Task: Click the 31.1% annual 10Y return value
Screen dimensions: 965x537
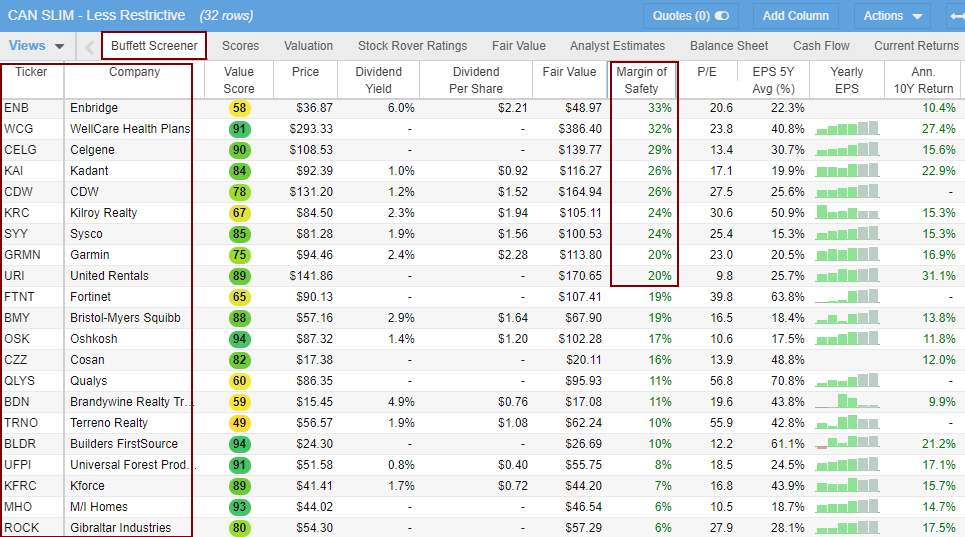Action: pyautogui.click(x=939, y=276)
